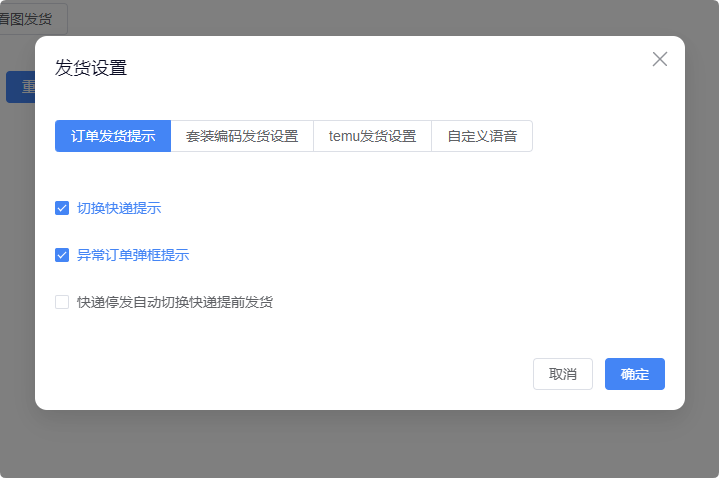Select the temu发货设置 tab
Viewport: 719px width, 478px height.
pos(372,136)
